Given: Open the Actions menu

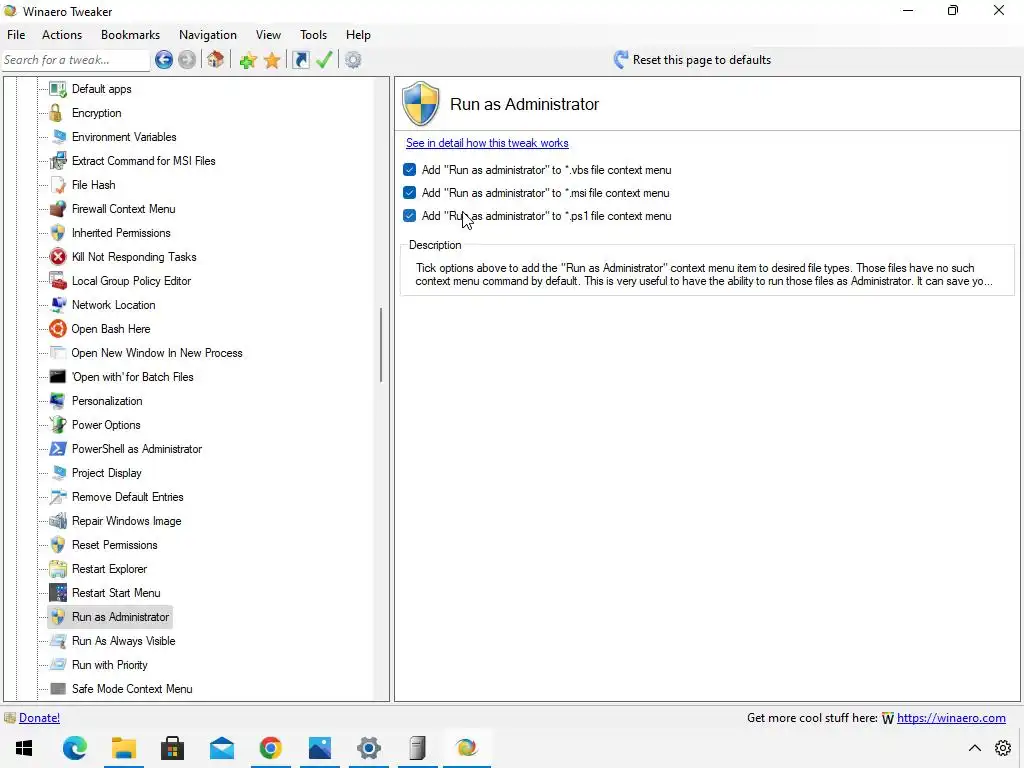Looking at the screenshot, I should coord(62,35).
